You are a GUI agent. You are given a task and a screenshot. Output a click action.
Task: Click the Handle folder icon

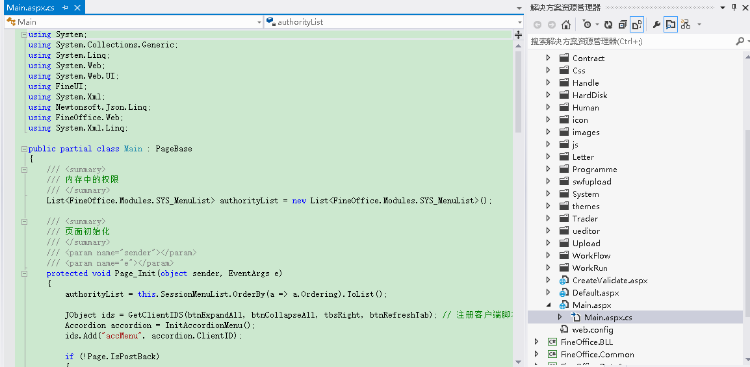[563, 83]
